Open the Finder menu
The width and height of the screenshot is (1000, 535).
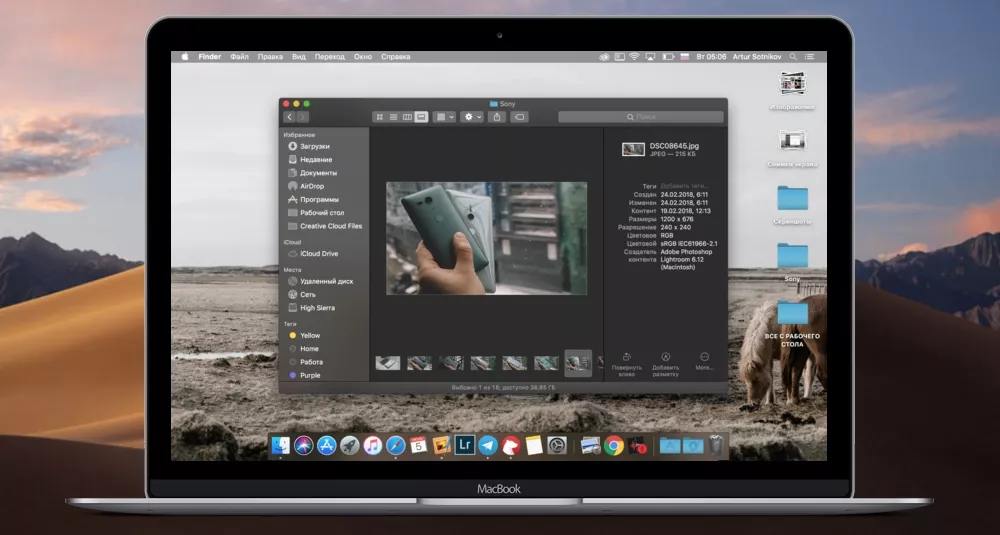(x=210, y=57)
